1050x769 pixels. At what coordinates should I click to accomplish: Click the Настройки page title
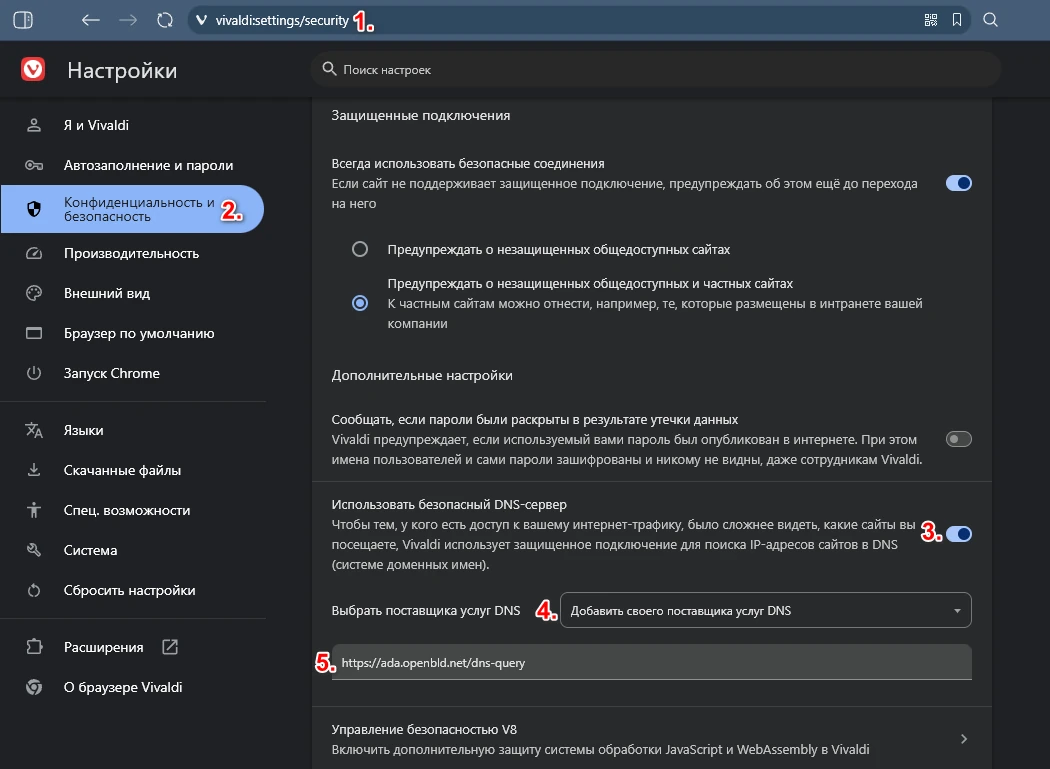coord(122,70)
